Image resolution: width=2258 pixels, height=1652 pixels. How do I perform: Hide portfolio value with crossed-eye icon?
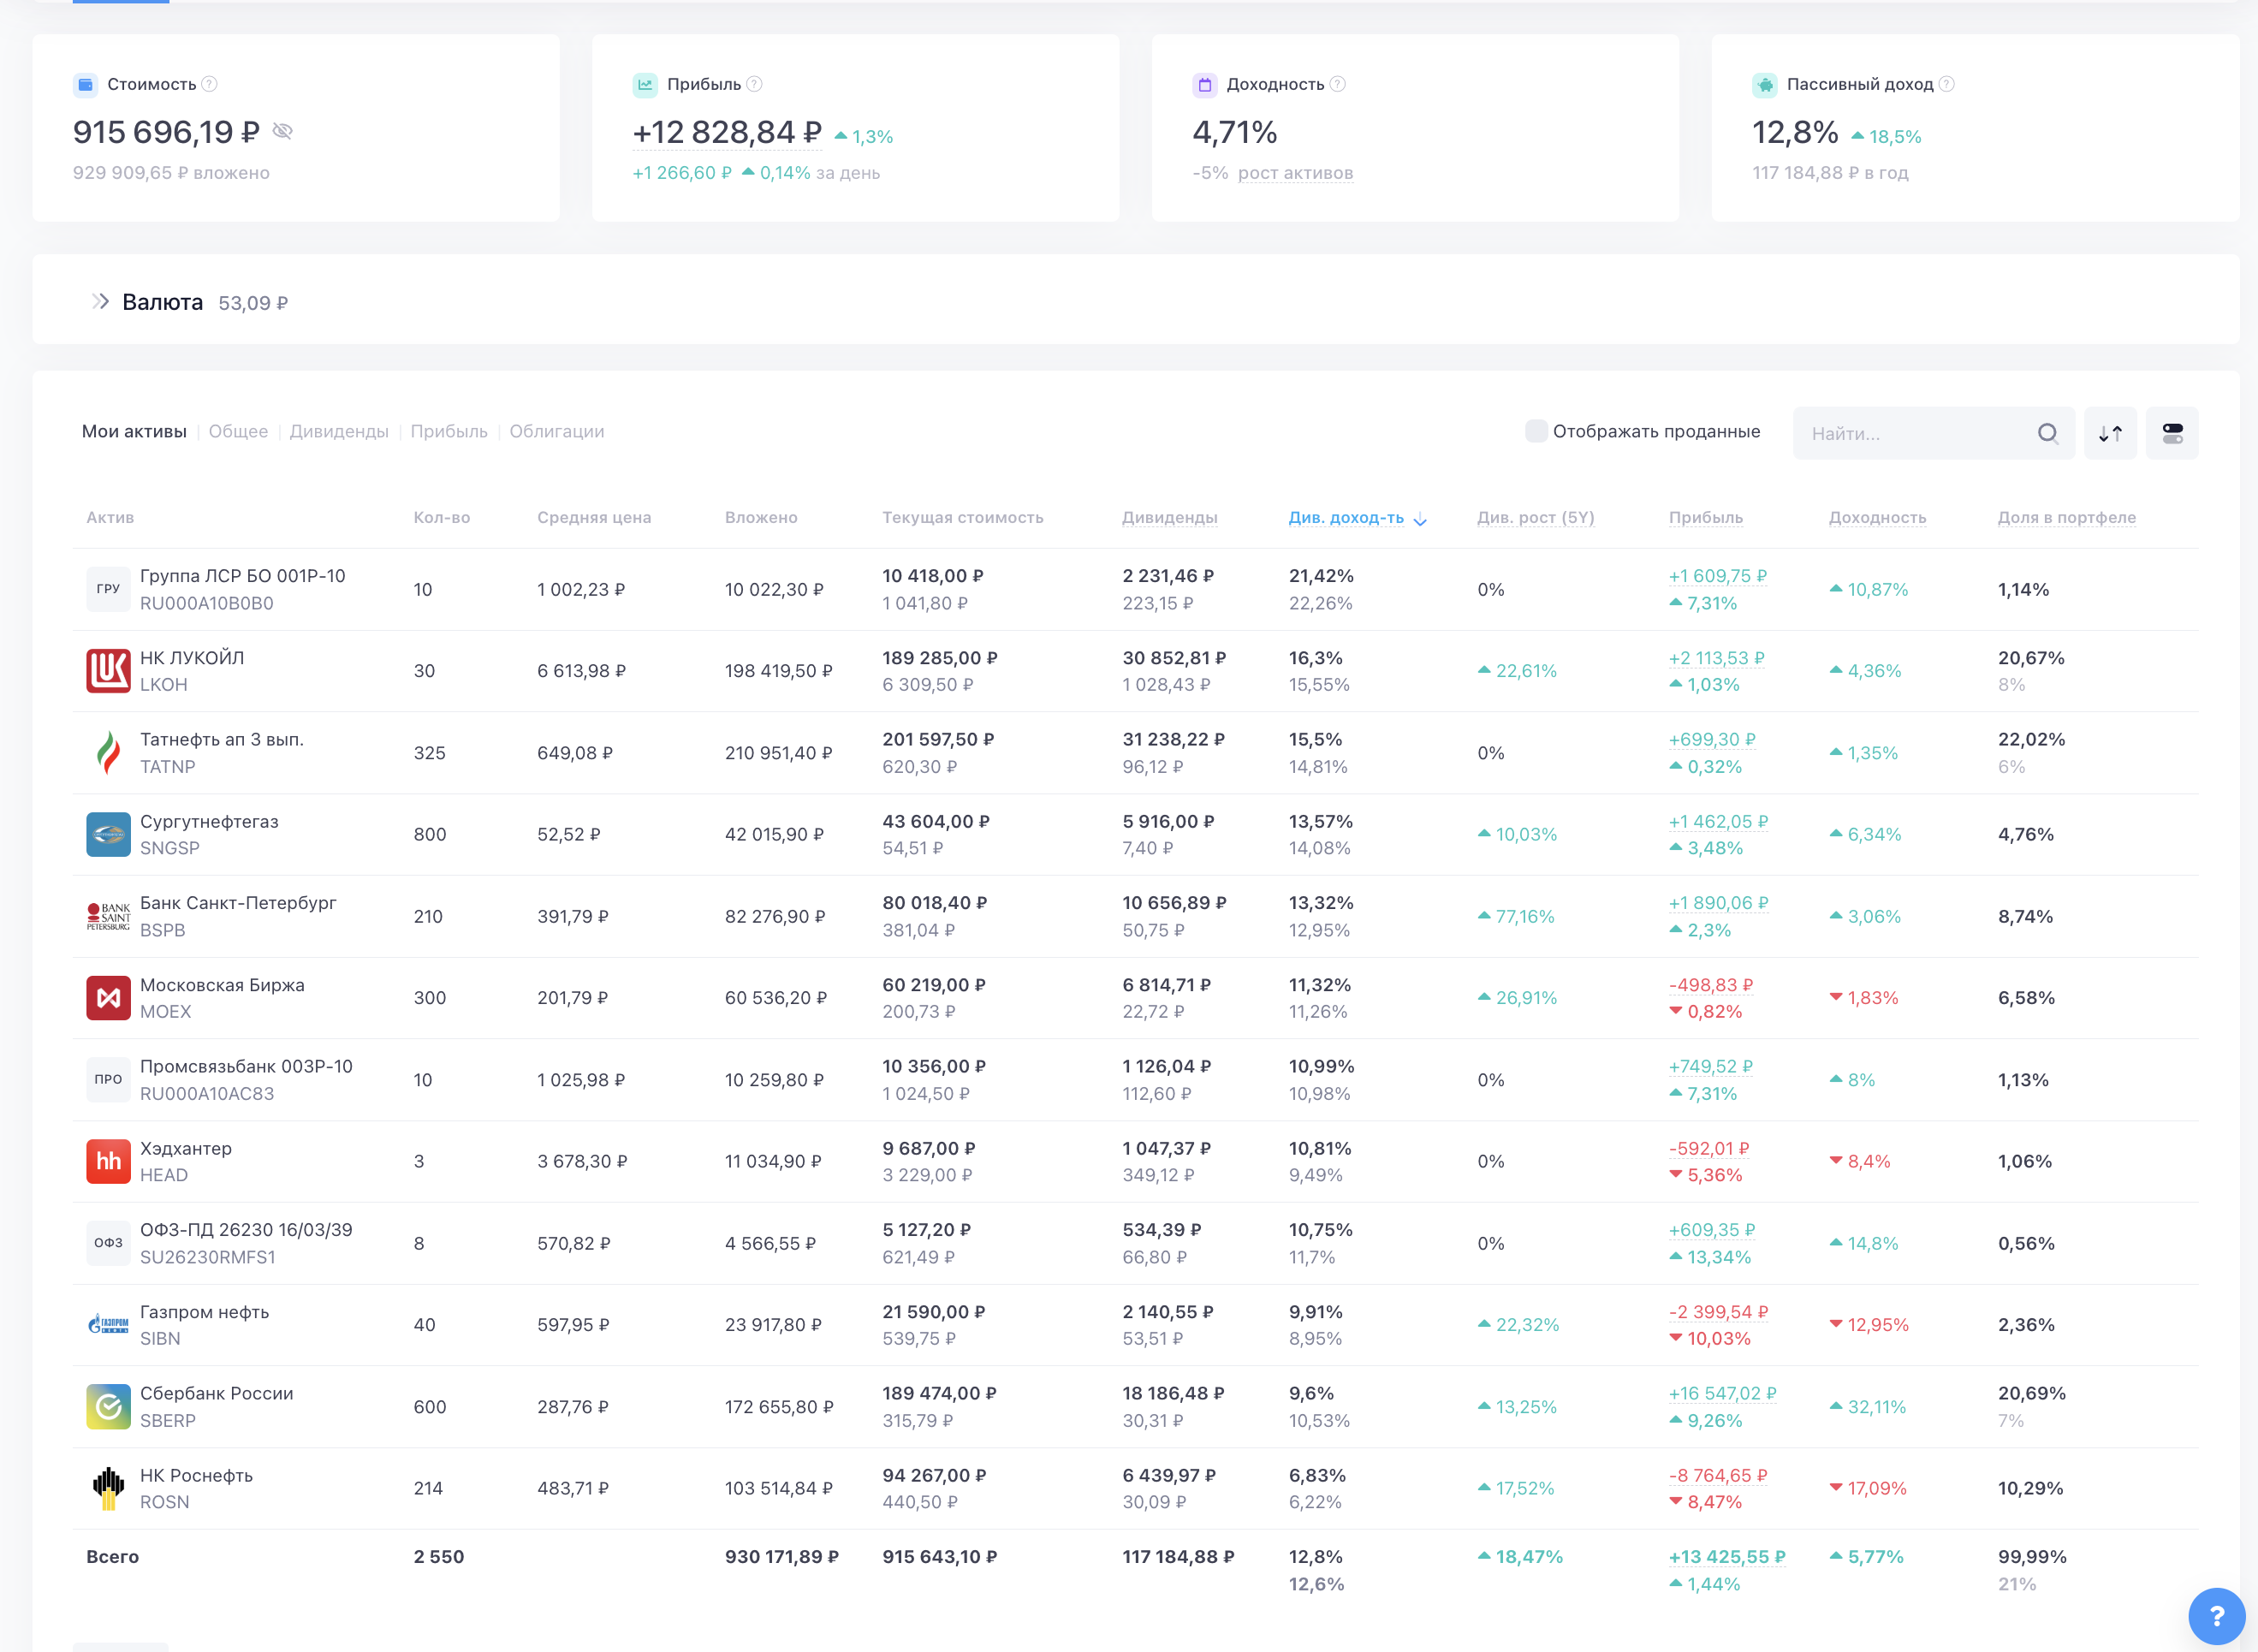point(283,131)
